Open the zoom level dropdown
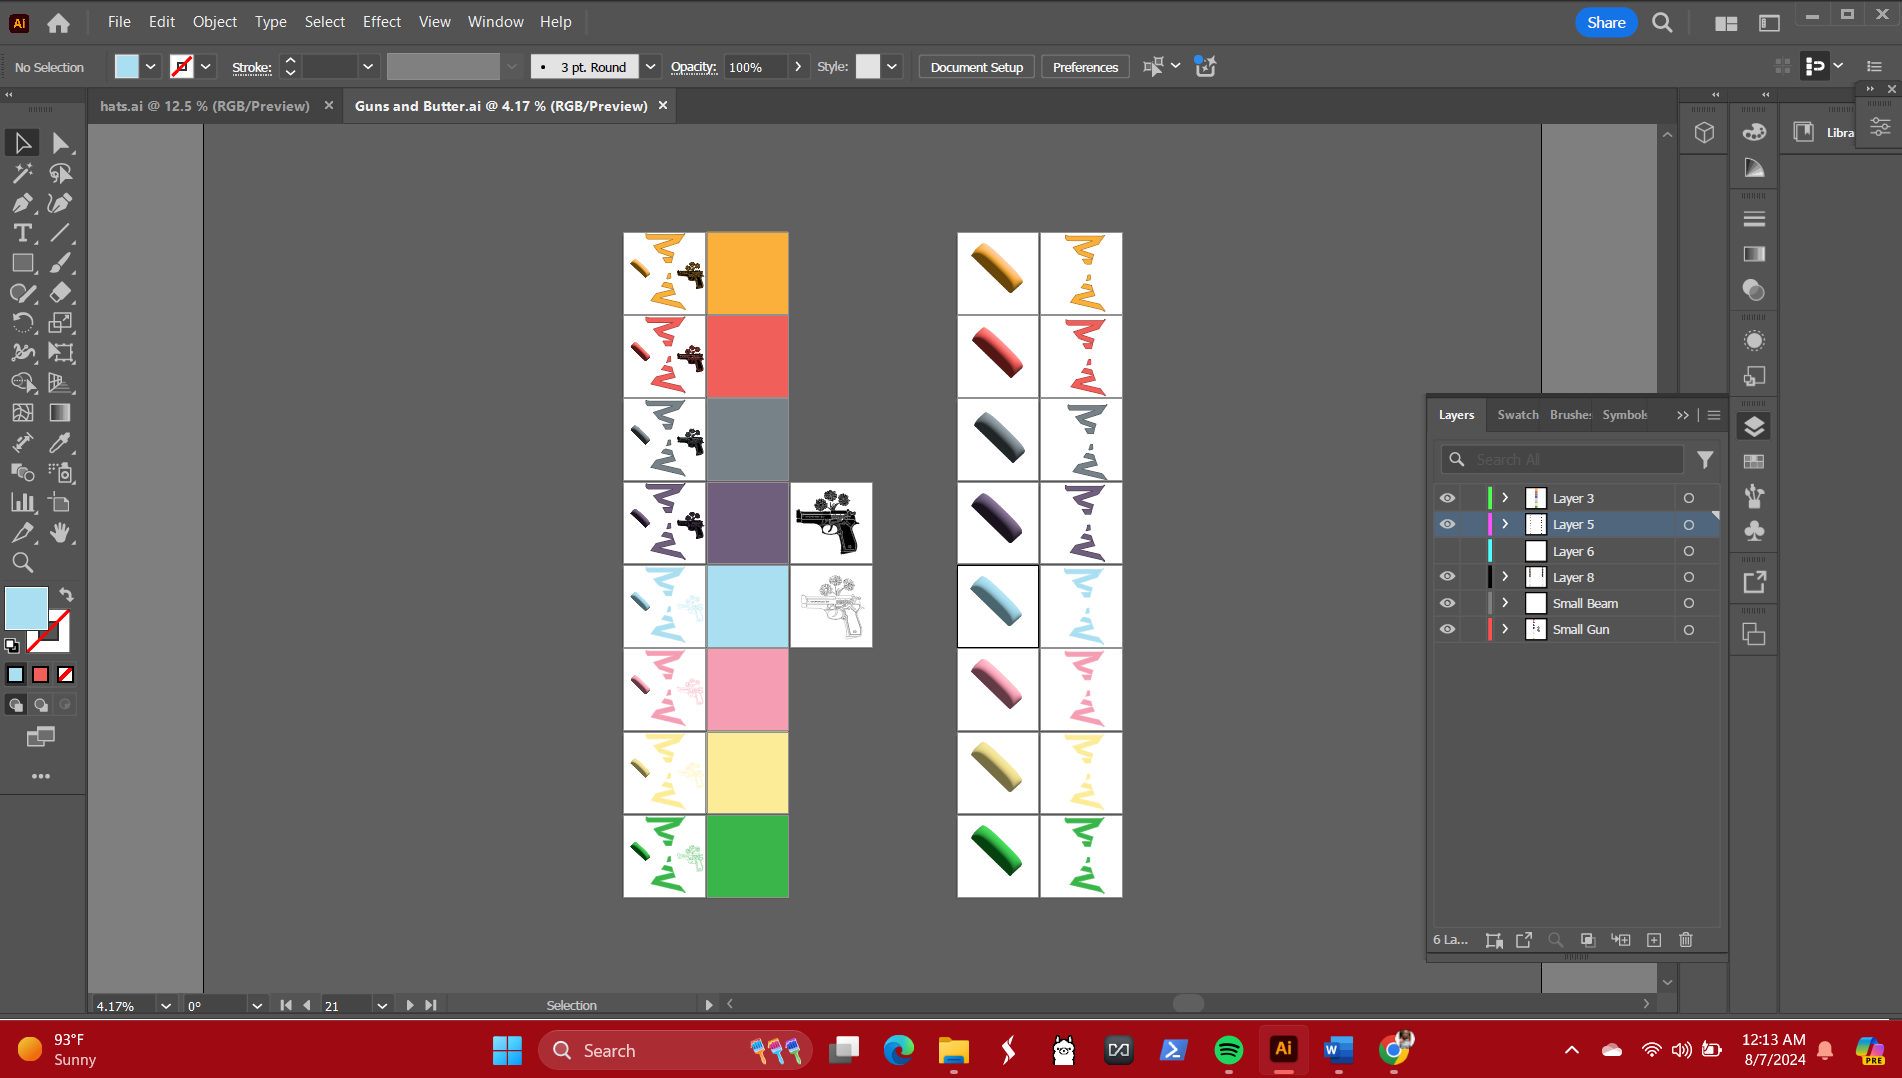 coord(166,1006)
